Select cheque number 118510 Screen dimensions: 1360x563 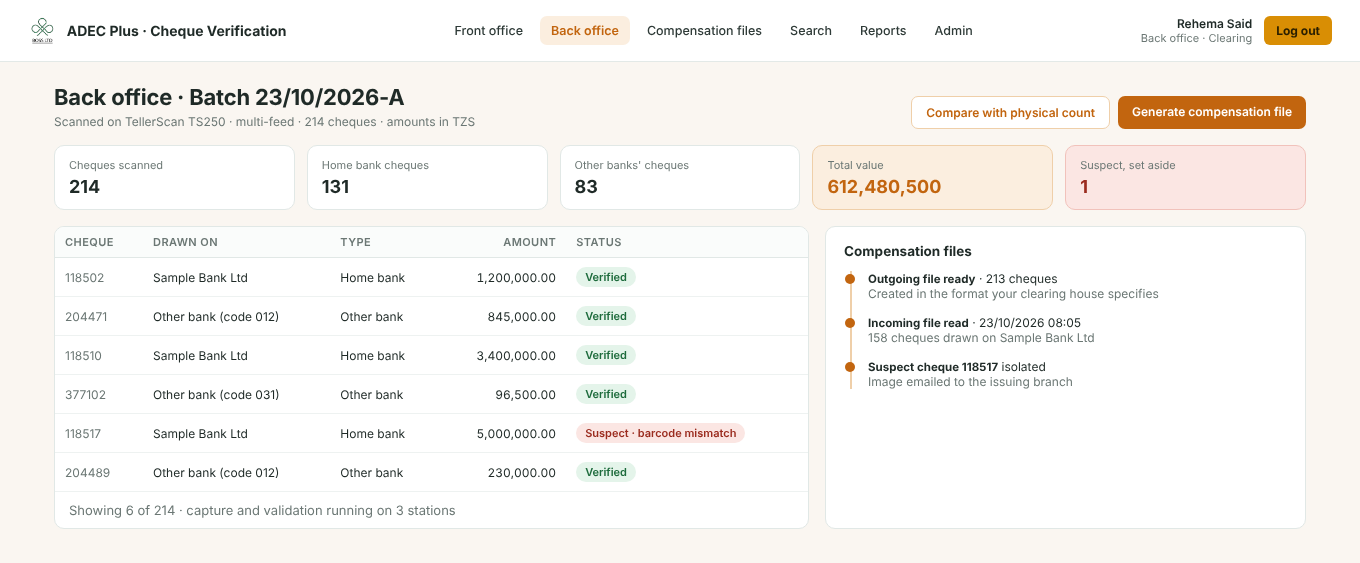coord(83,356)
